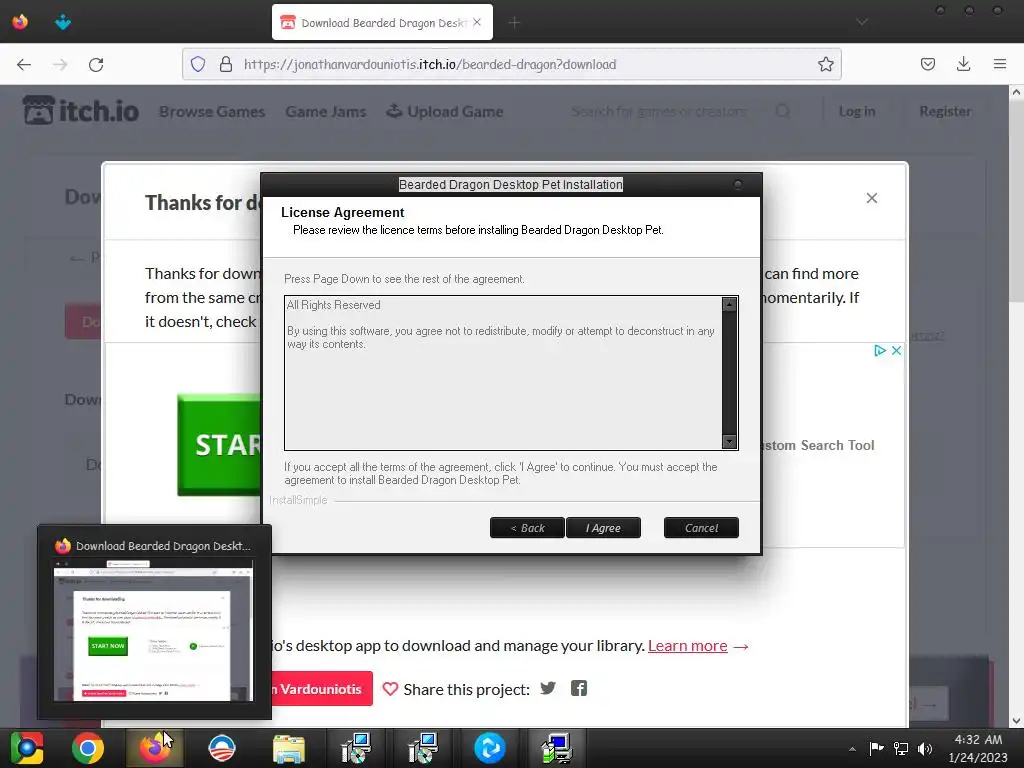Bookmark this page with the star

tap(825, 64)
